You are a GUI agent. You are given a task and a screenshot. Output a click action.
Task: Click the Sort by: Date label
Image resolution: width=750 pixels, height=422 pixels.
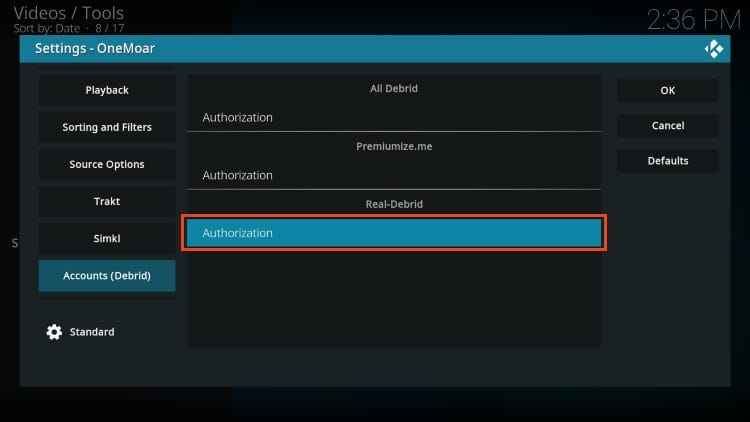coord(46,28)
